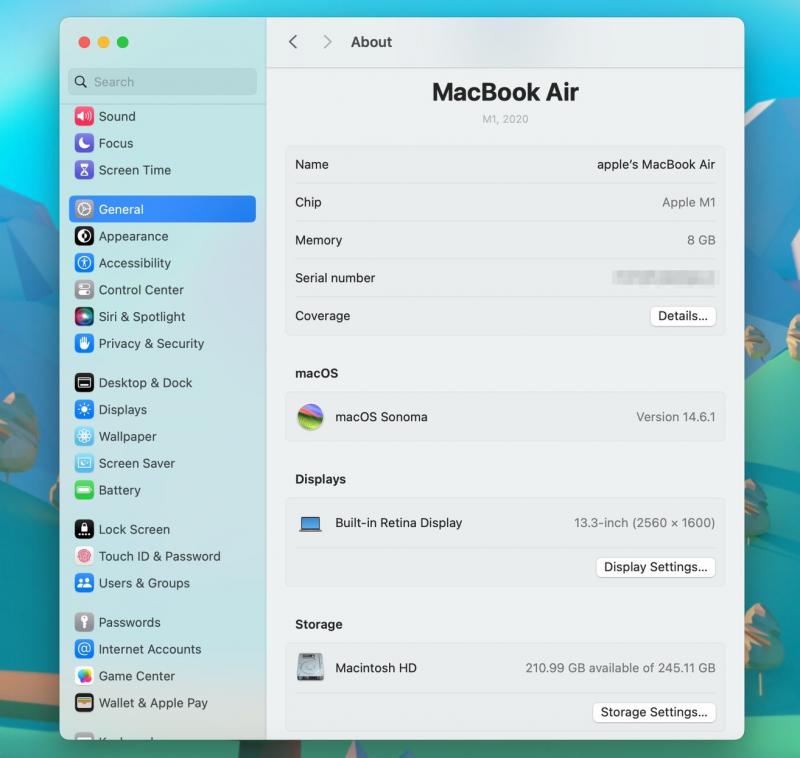Open Siri & Spotlight sidebar label
Screen dimensions: 800x758
point(142,317)
